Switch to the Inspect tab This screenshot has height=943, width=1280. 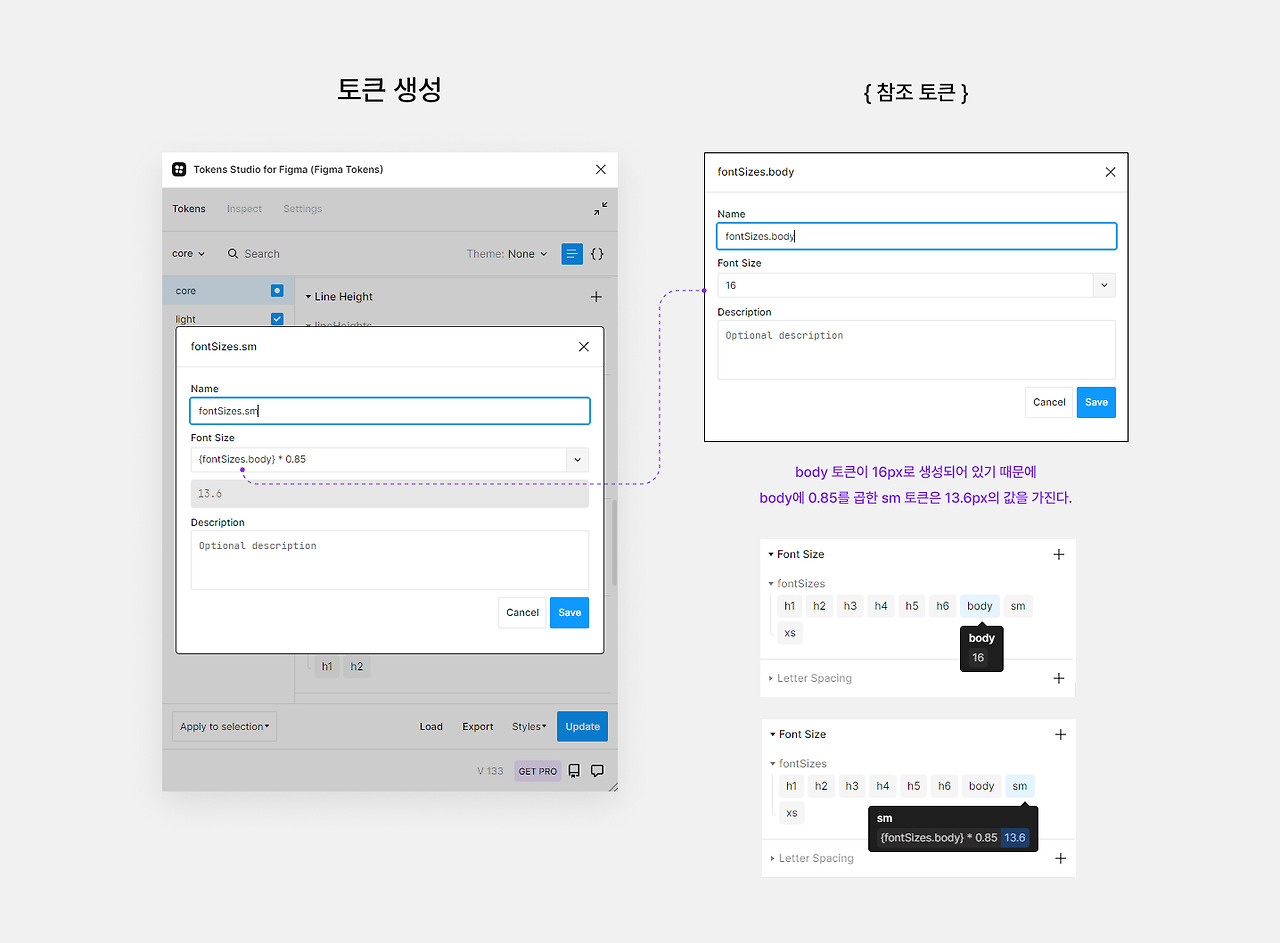244,208
